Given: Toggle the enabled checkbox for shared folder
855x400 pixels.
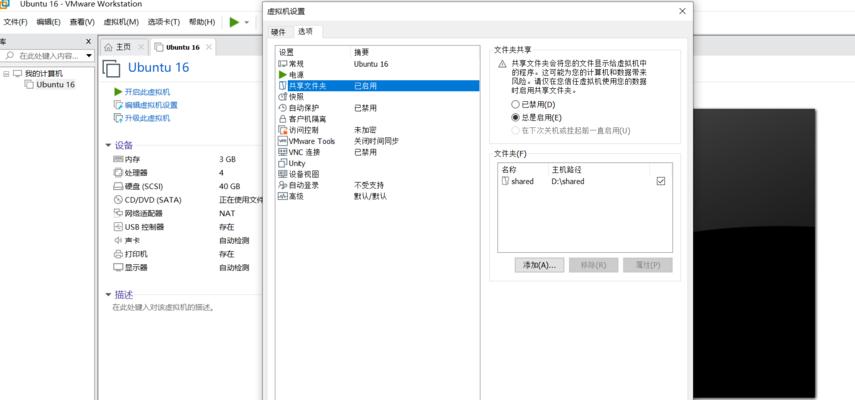Looking at the screenshot, I should tap(661, 181).
